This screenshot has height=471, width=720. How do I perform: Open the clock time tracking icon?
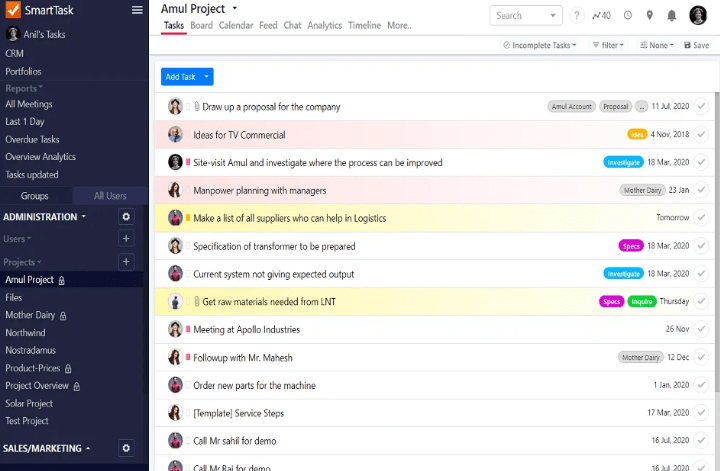[x=628, y=16]
